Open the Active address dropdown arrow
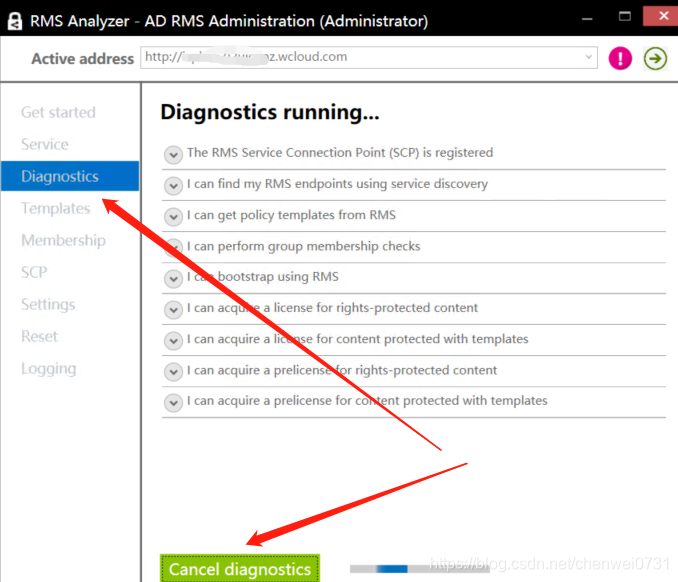 (x=588, y=57)
